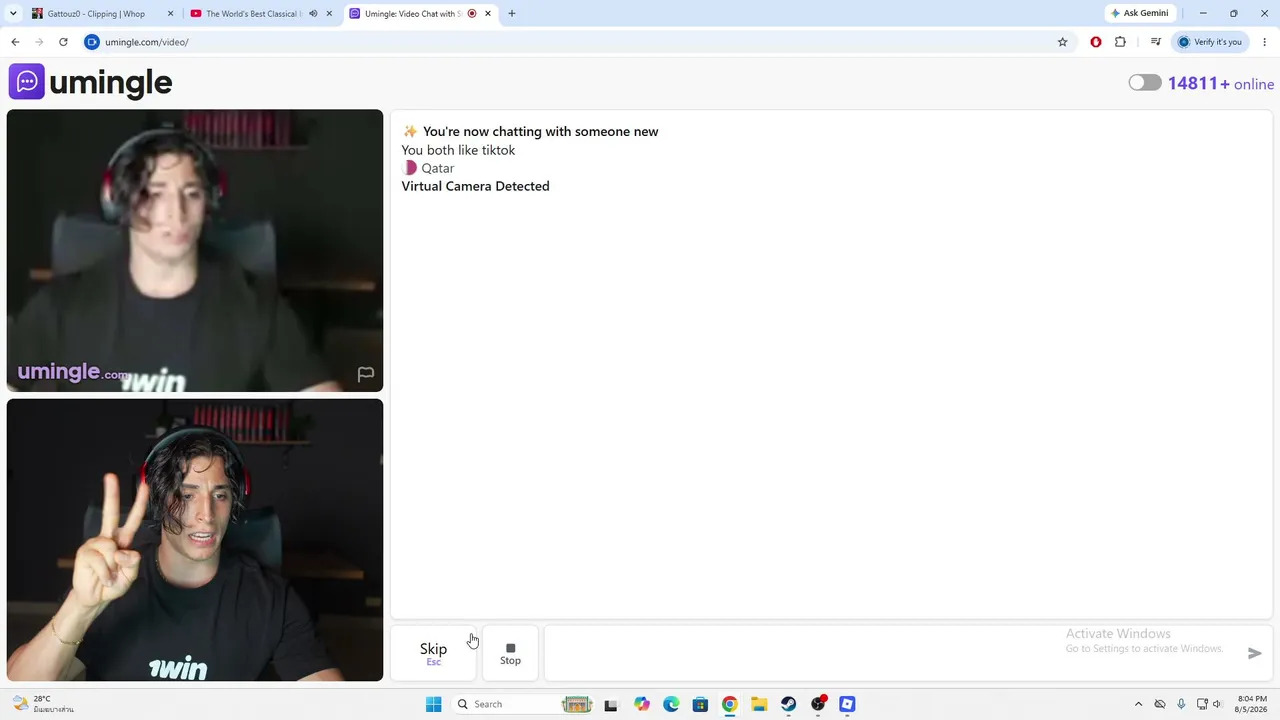Screen dimensions: 1280x720
Task: Click the stranger's video feed
Action: point(195,250)
